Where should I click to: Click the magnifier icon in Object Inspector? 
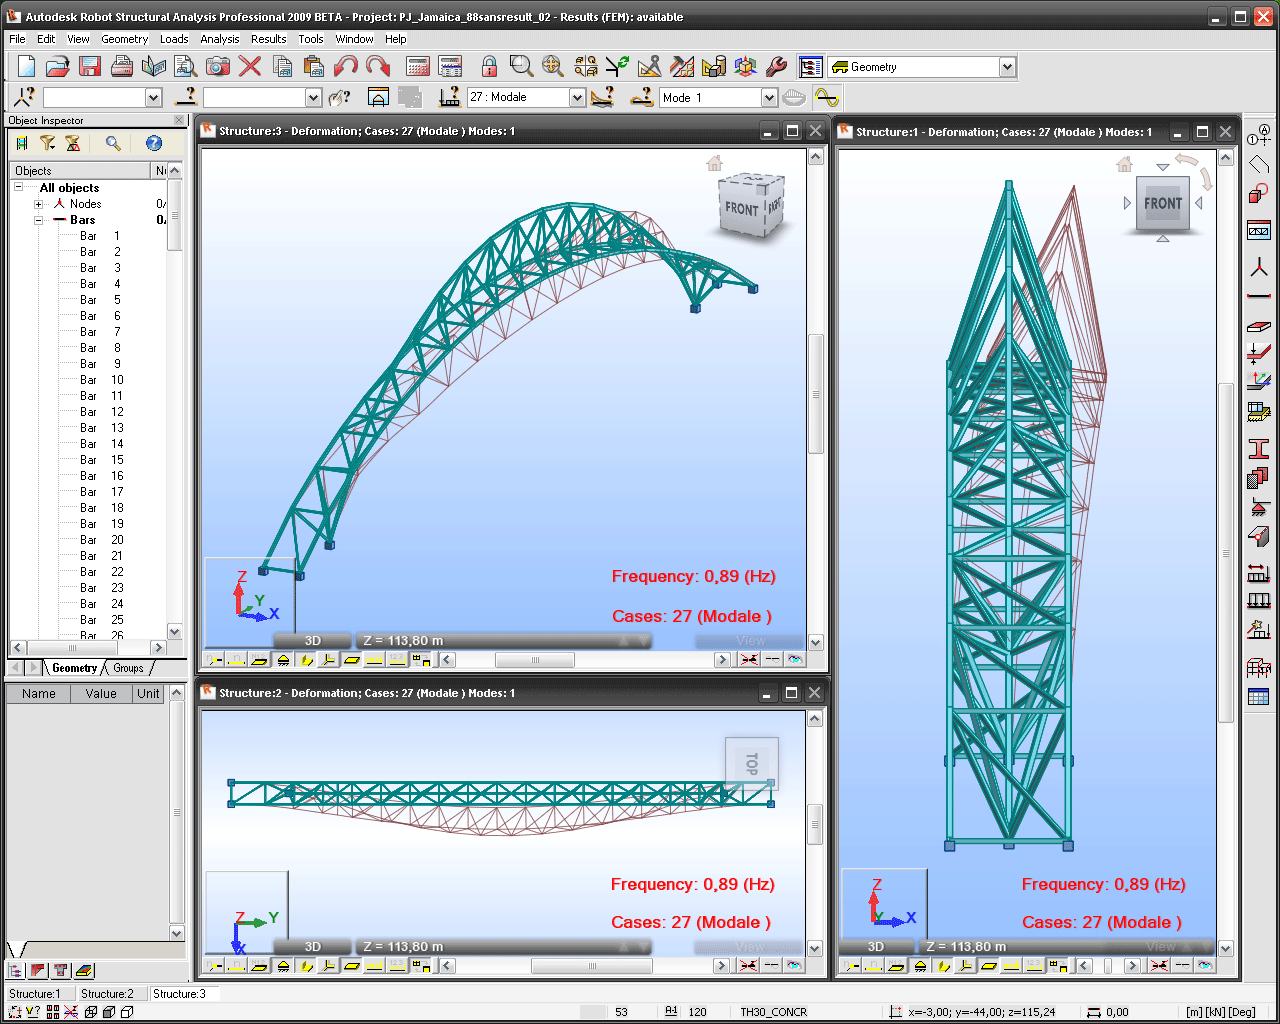[113, 144]
